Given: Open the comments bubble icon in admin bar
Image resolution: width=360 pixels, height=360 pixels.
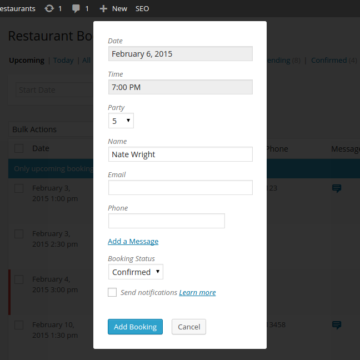Looking at the screenshot, I should click(x=76, y=9).
